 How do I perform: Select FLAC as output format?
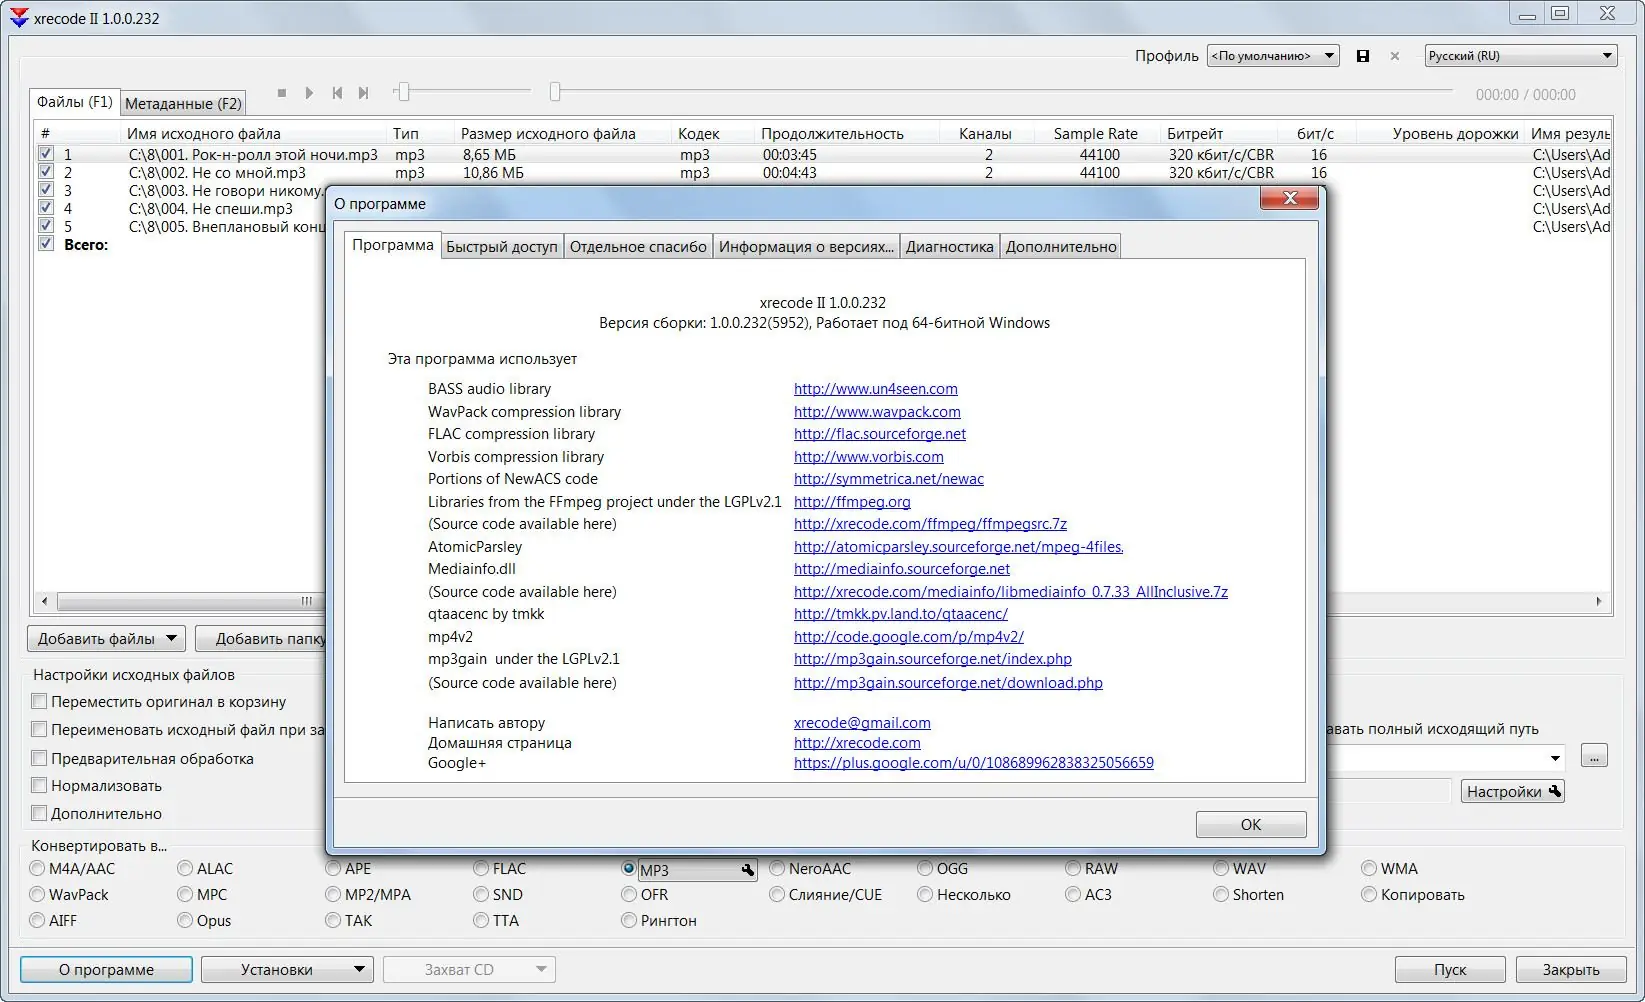tap(481, 869)
